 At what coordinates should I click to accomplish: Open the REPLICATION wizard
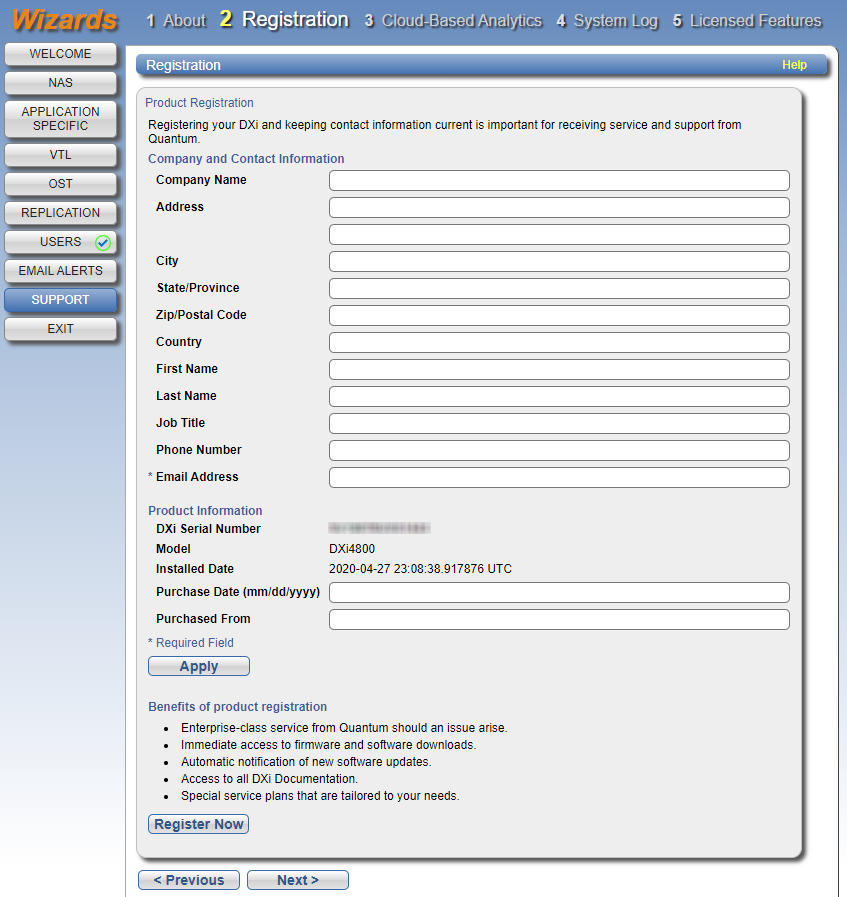click(x=60, y=213)
